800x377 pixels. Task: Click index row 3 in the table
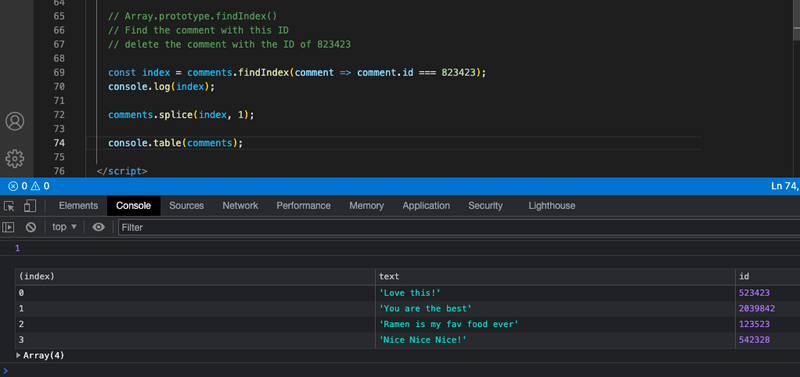pos(195,340)
